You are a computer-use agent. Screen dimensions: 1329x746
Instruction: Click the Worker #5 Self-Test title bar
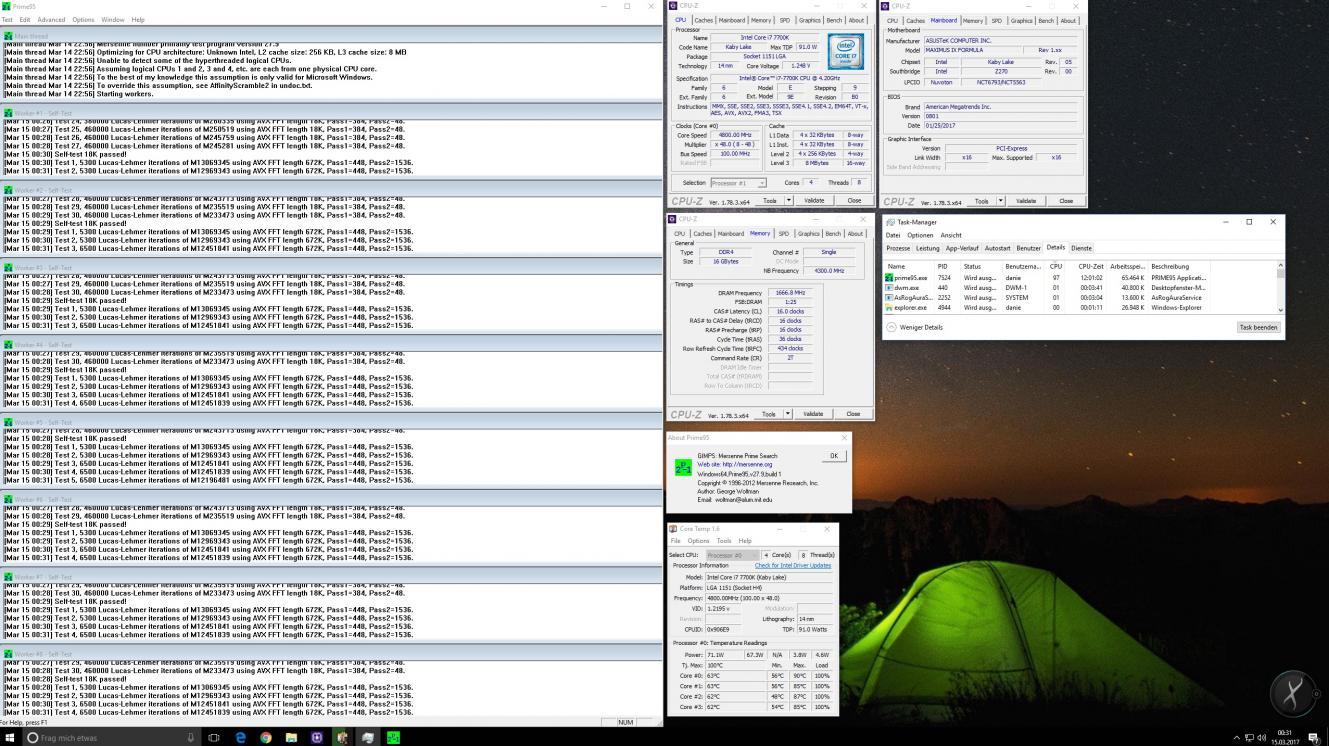click(331, 421)
